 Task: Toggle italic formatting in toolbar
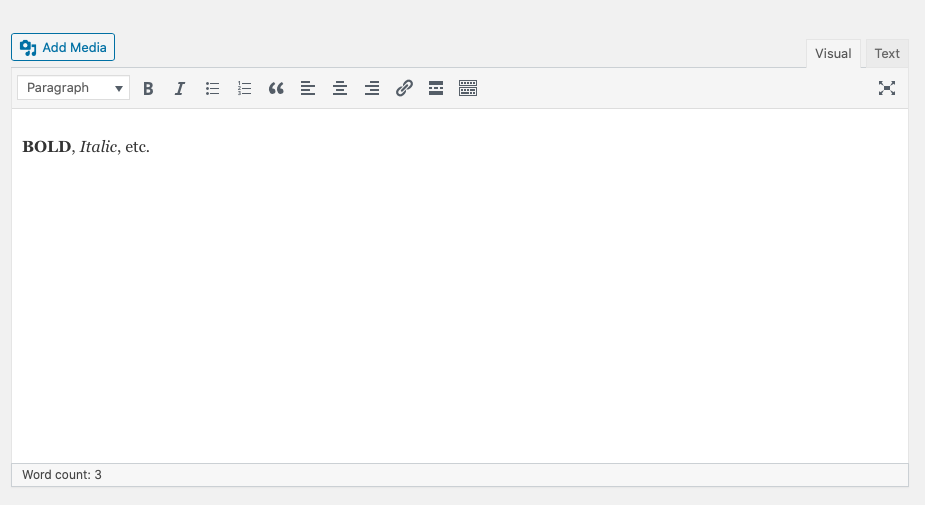180,88
